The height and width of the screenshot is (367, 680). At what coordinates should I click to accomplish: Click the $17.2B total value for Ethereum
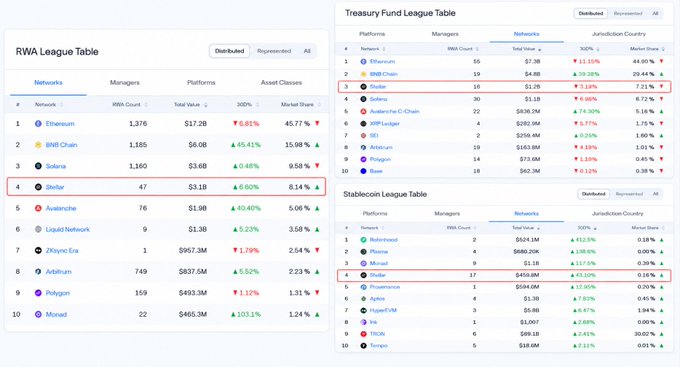196,124
